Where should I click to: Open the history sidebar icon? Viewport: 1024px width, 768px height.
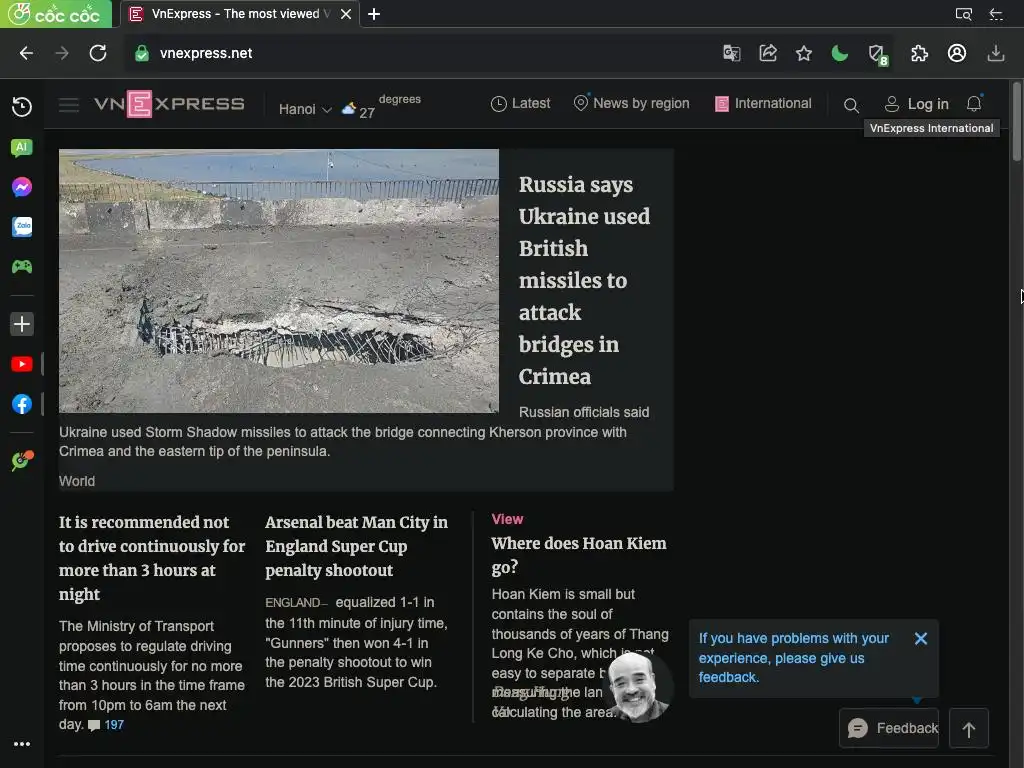pos(22,106)
